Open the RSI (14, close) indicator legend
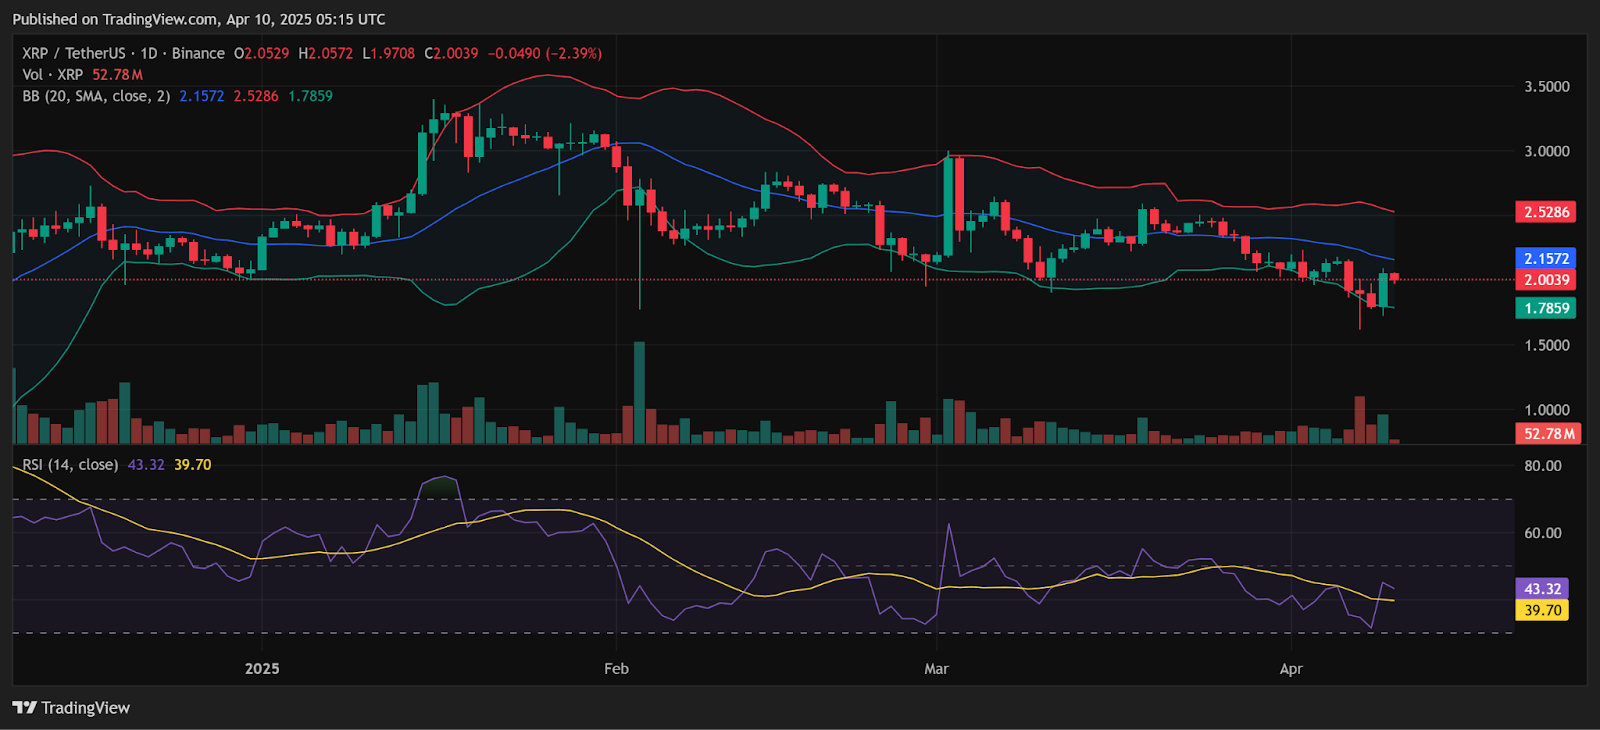The width and height of the screenshot is (1600, 730). point(70,465)
